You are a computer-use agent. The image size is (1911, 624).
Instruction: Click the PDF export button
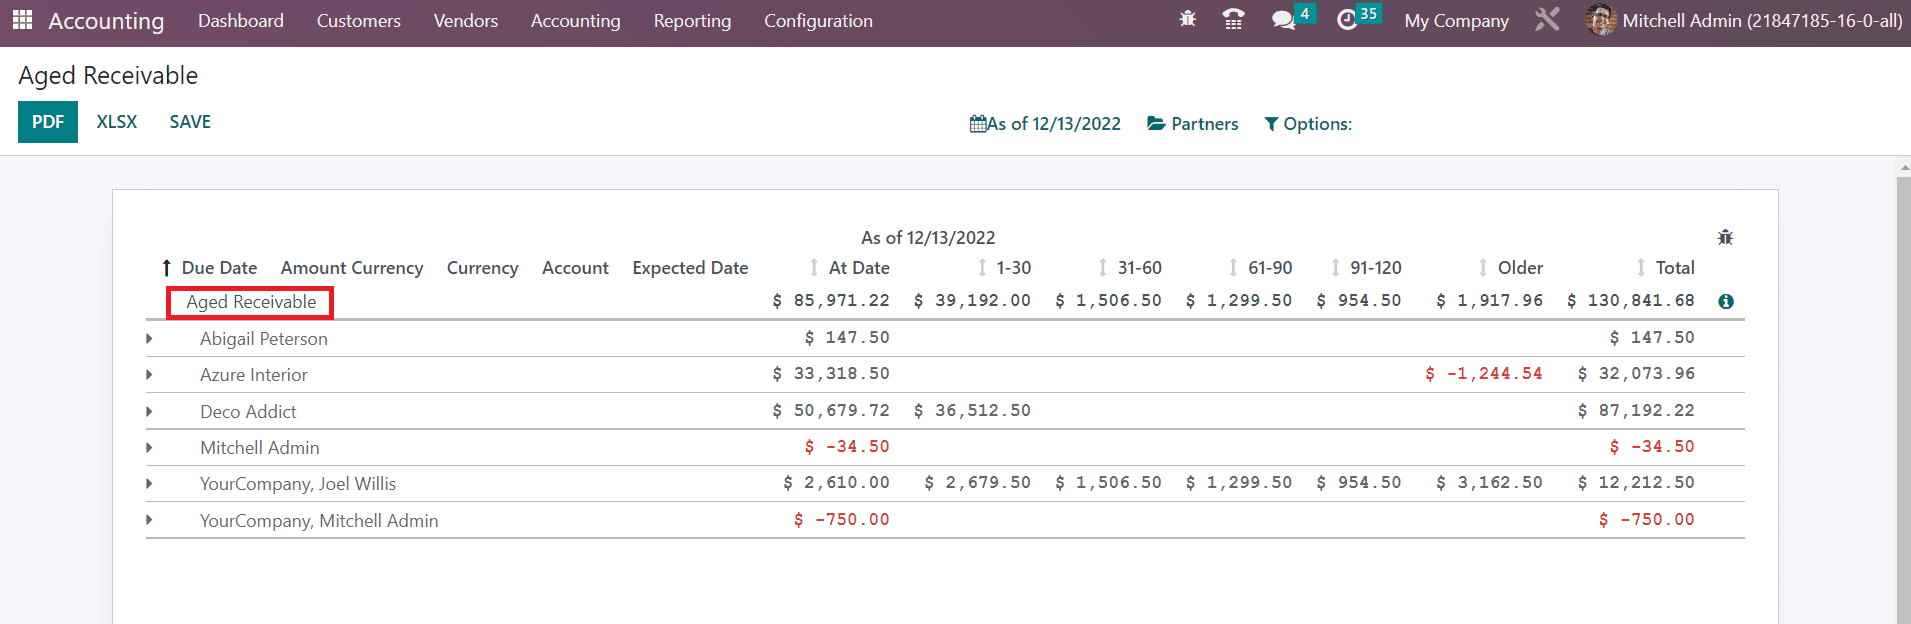(48, 122)
